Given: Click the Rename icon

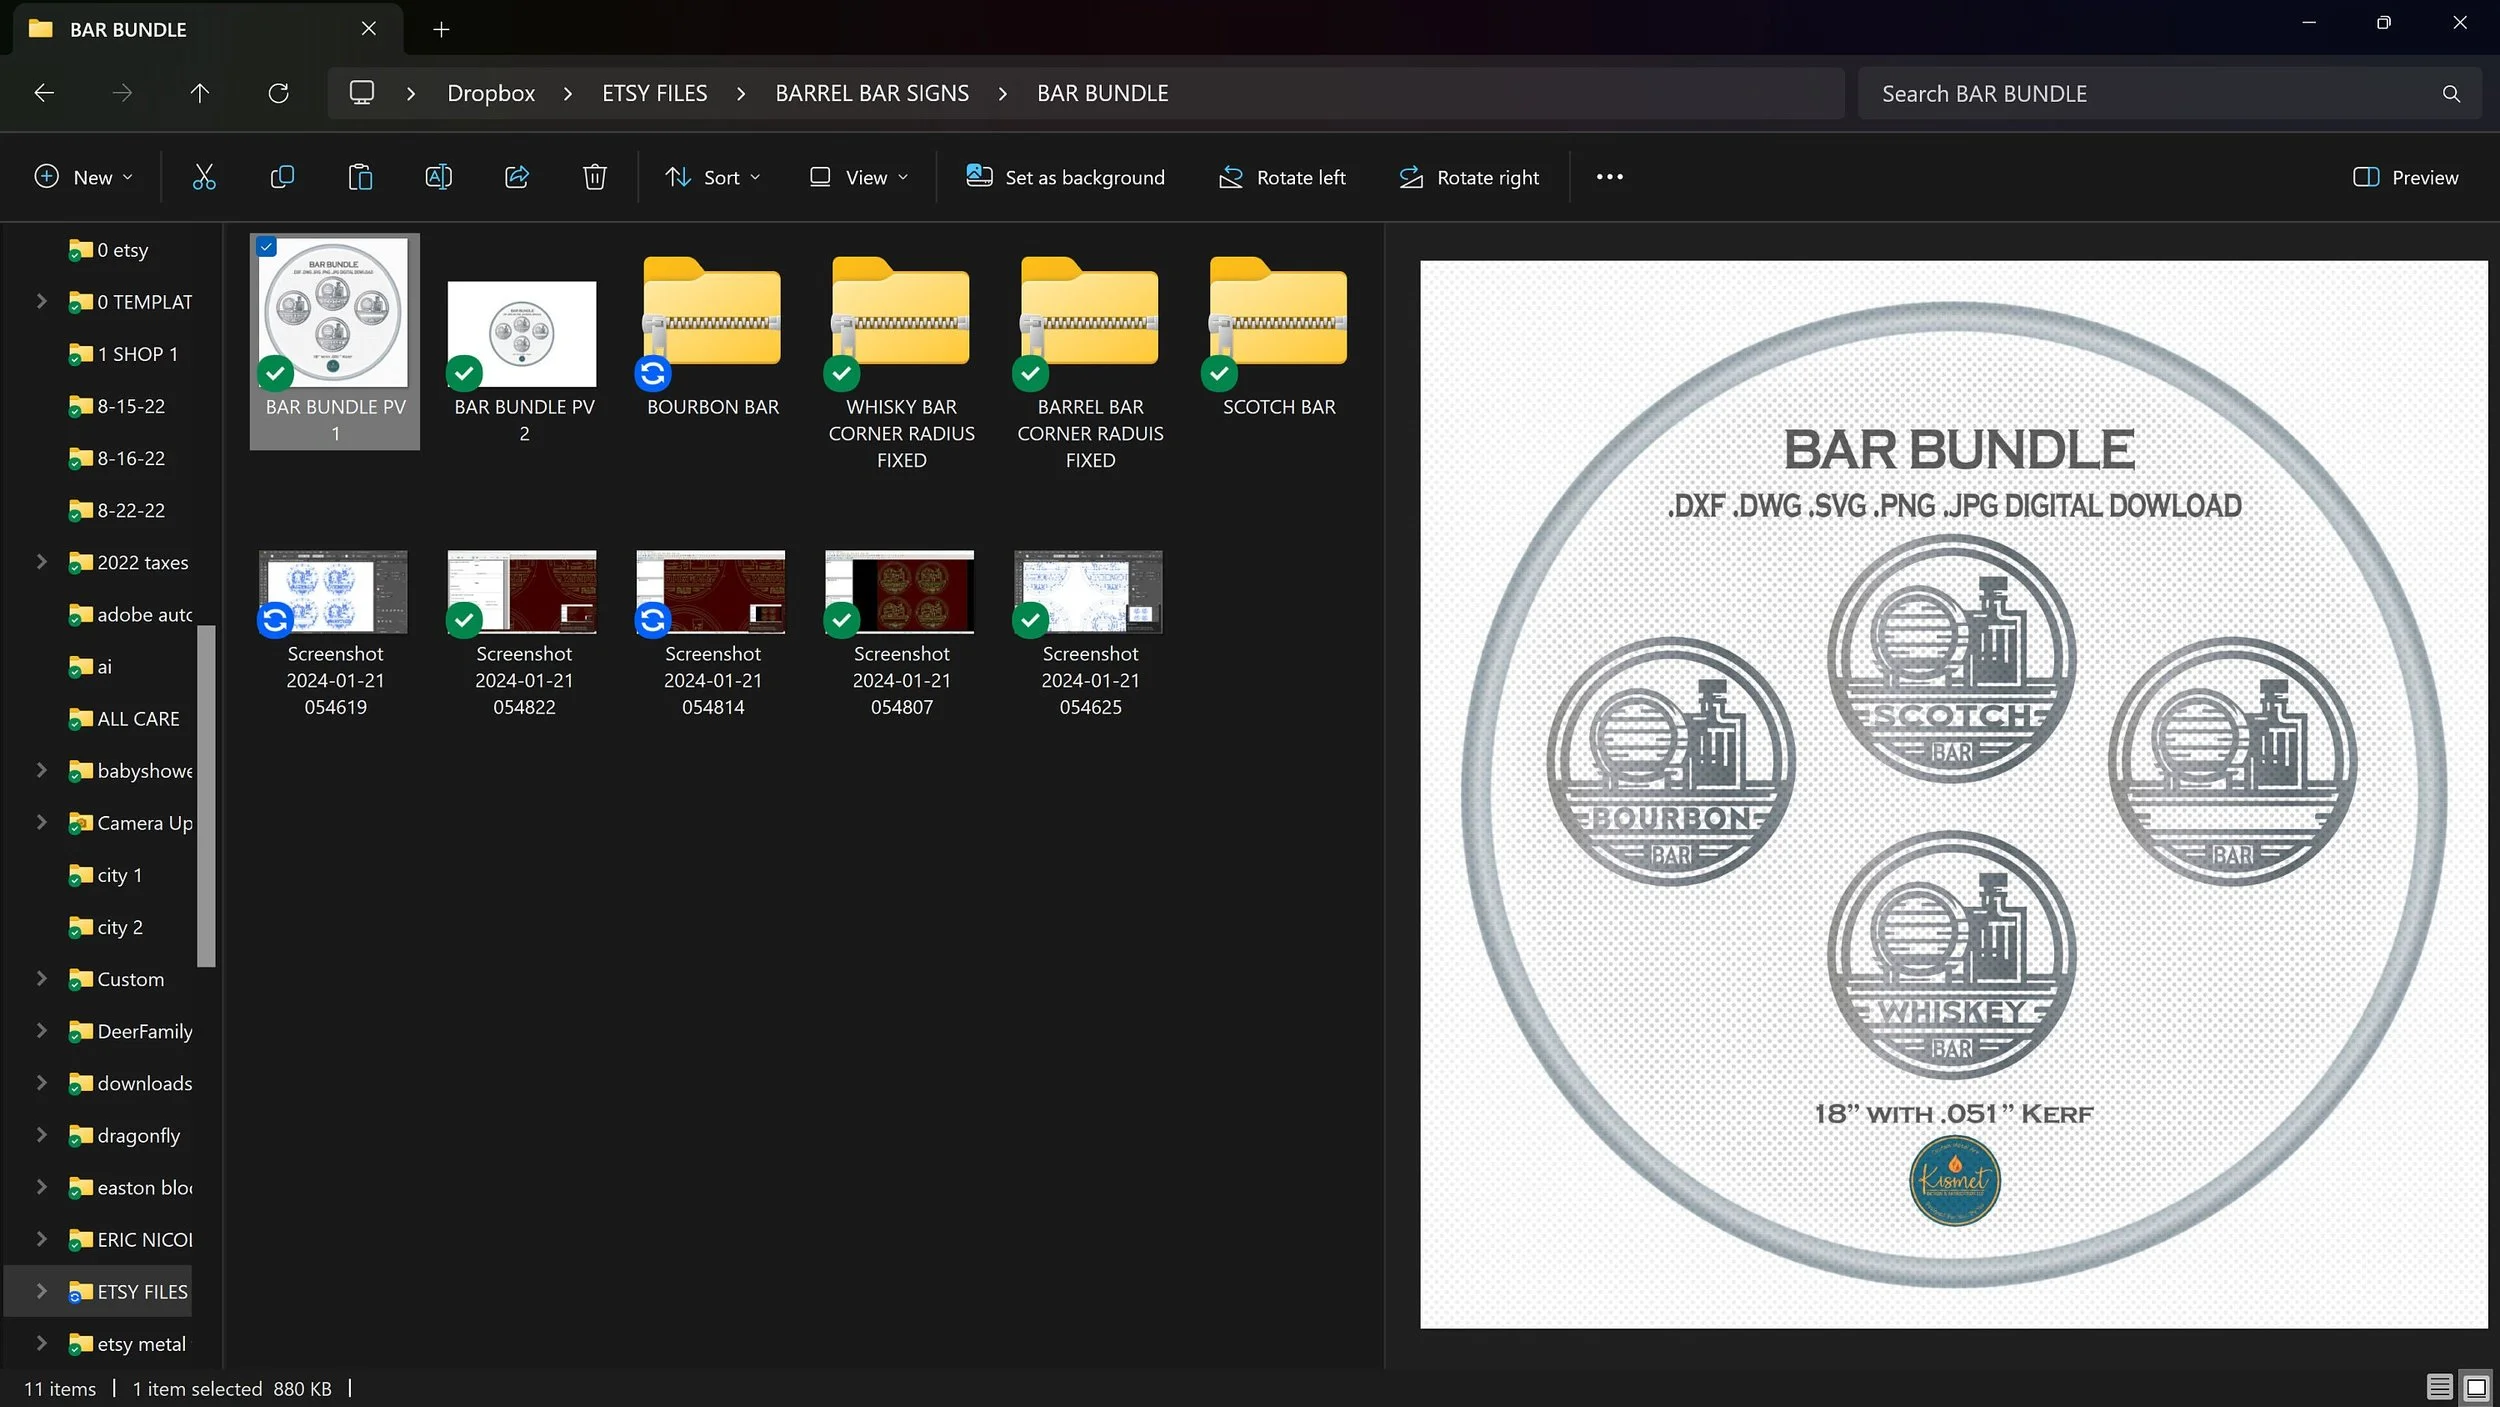Looking at the screenshot, I should point(438,177).
